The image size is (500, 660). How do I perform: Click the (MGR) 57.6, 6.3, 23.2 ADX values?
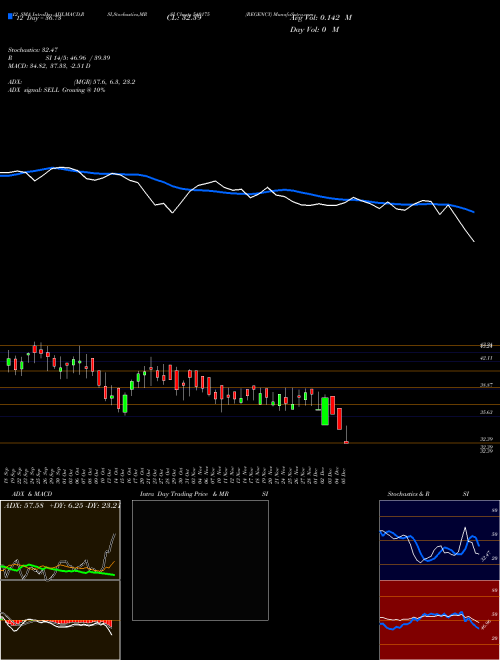click(104, 82)
